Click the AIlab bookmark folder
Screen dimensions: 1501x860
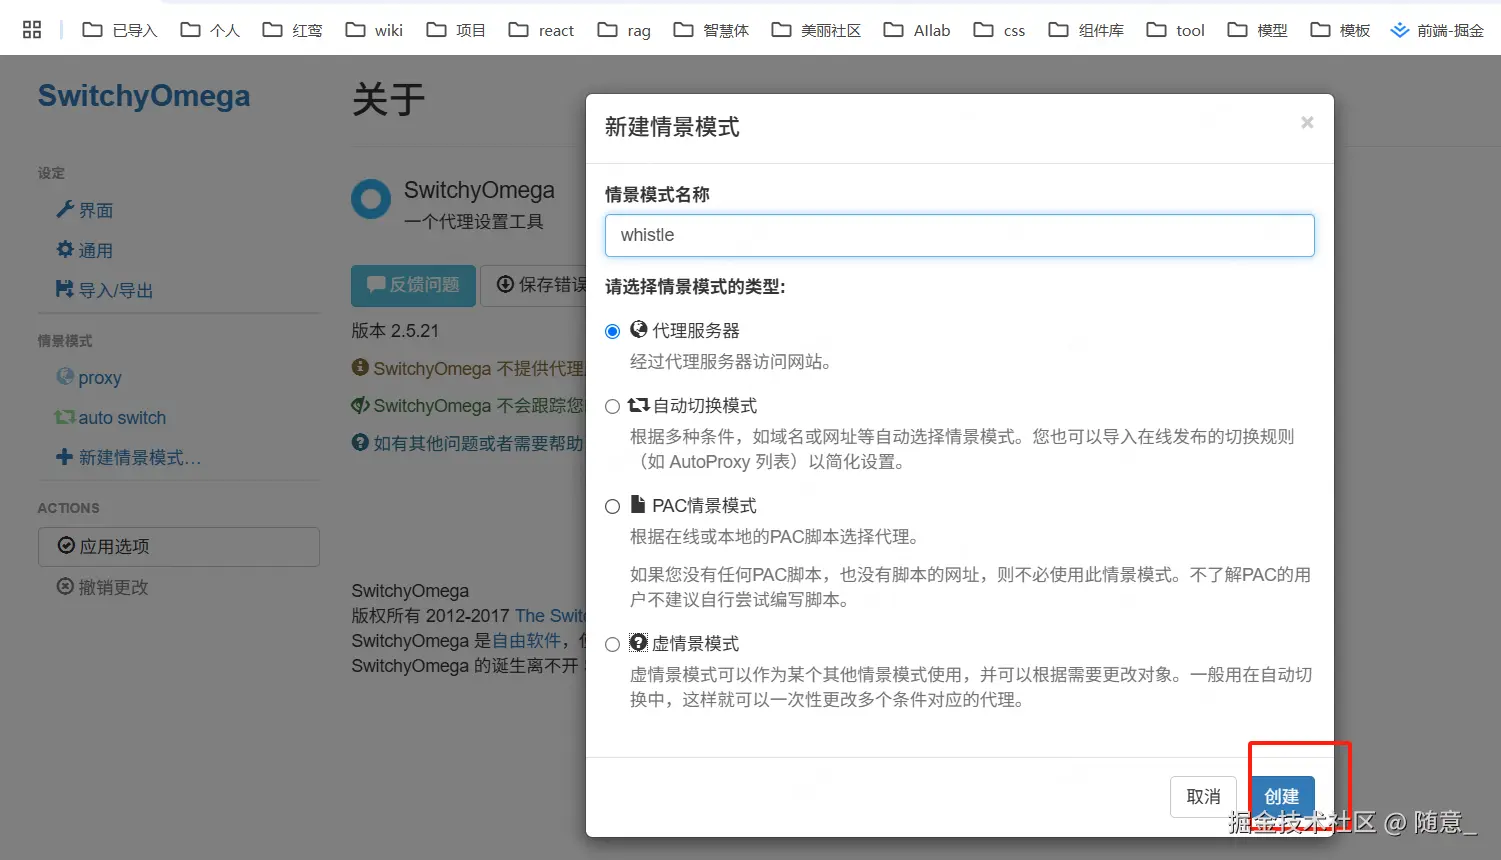(917, 30)
